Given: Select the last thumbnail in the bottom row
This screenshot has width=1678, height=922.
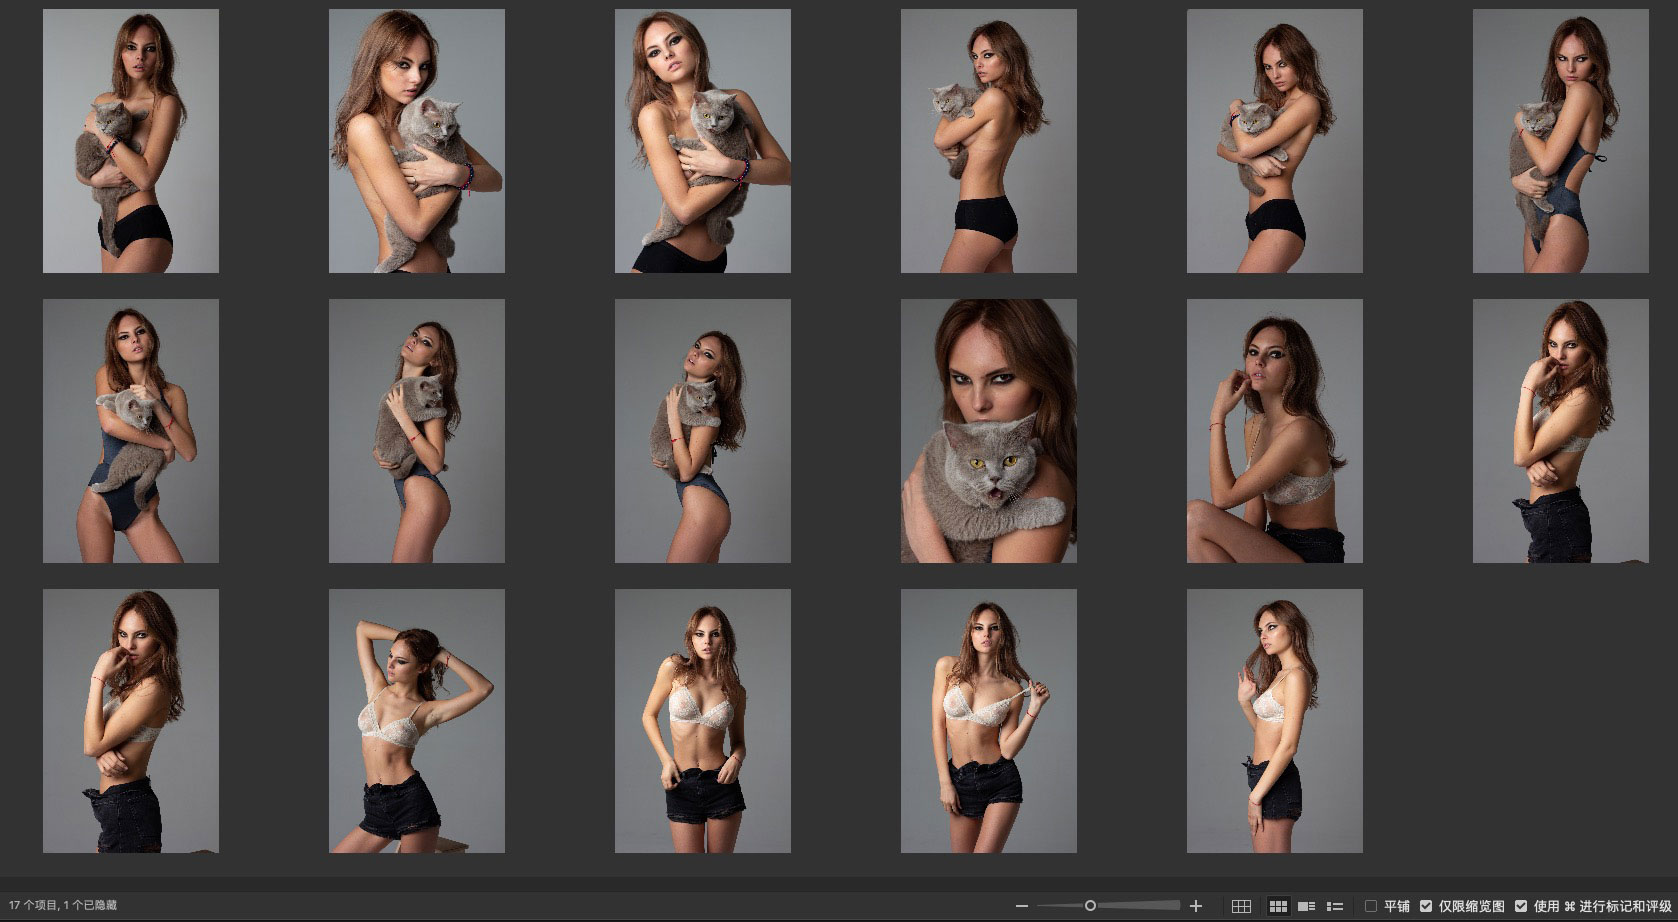Looking at the screenshot, I should pos(1274,721).
